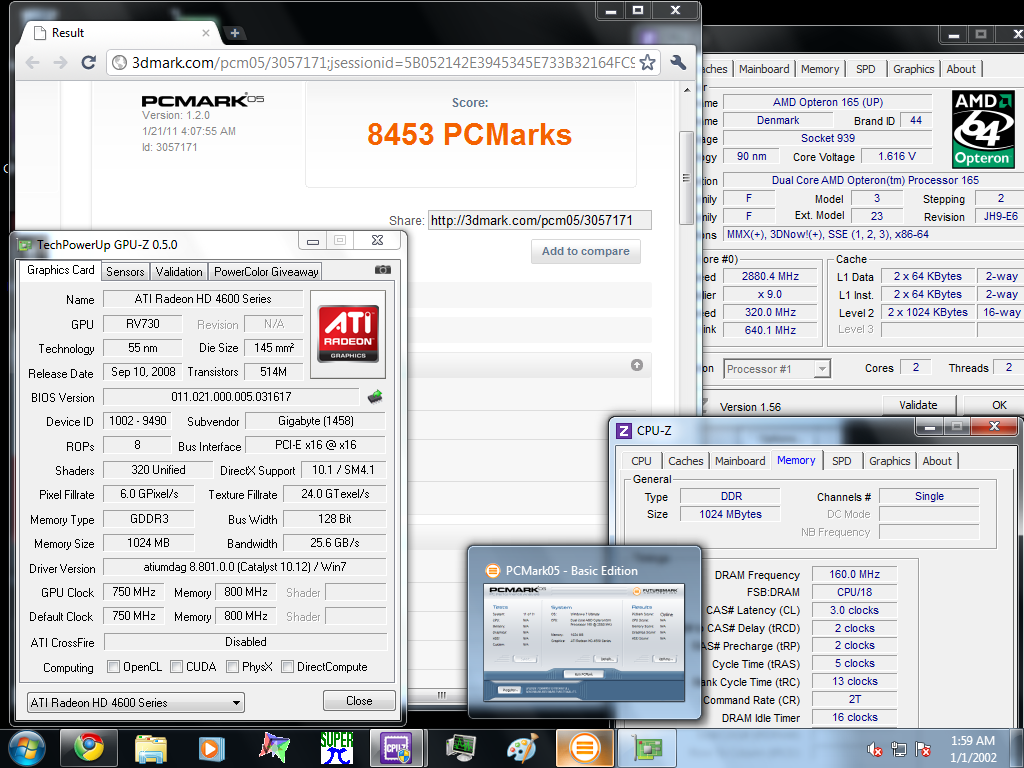Click the taskbar clock showing 1:59 AM
The height and width of the screenshot is (768, 1024).
coord(972,749)
